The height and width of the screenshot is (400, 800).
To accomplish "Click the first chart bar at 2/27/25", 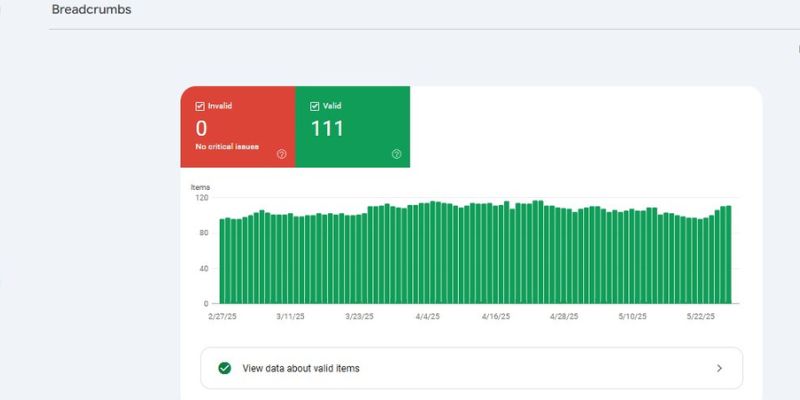I will point(223,260).
